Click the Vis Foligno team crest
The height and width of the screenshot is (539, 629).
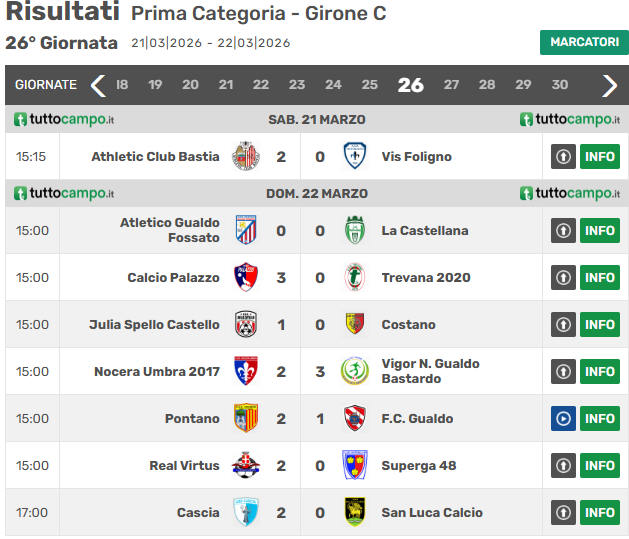coord(354,157)
